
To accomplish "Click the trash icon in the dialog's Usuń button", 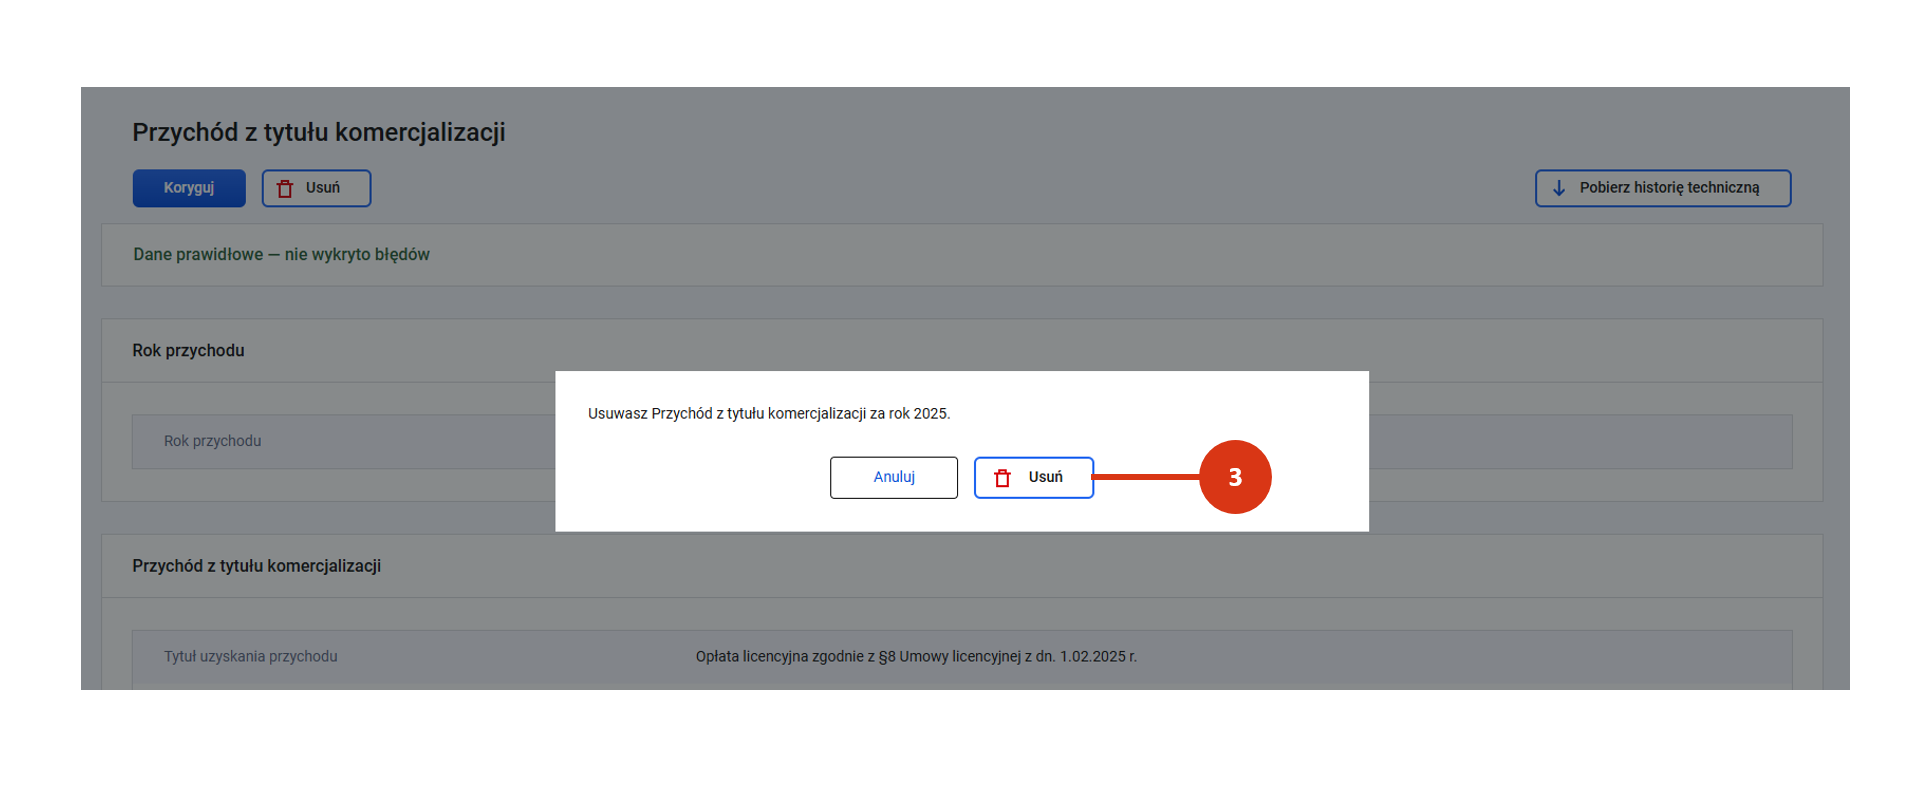I will (x=1002, y=478).
